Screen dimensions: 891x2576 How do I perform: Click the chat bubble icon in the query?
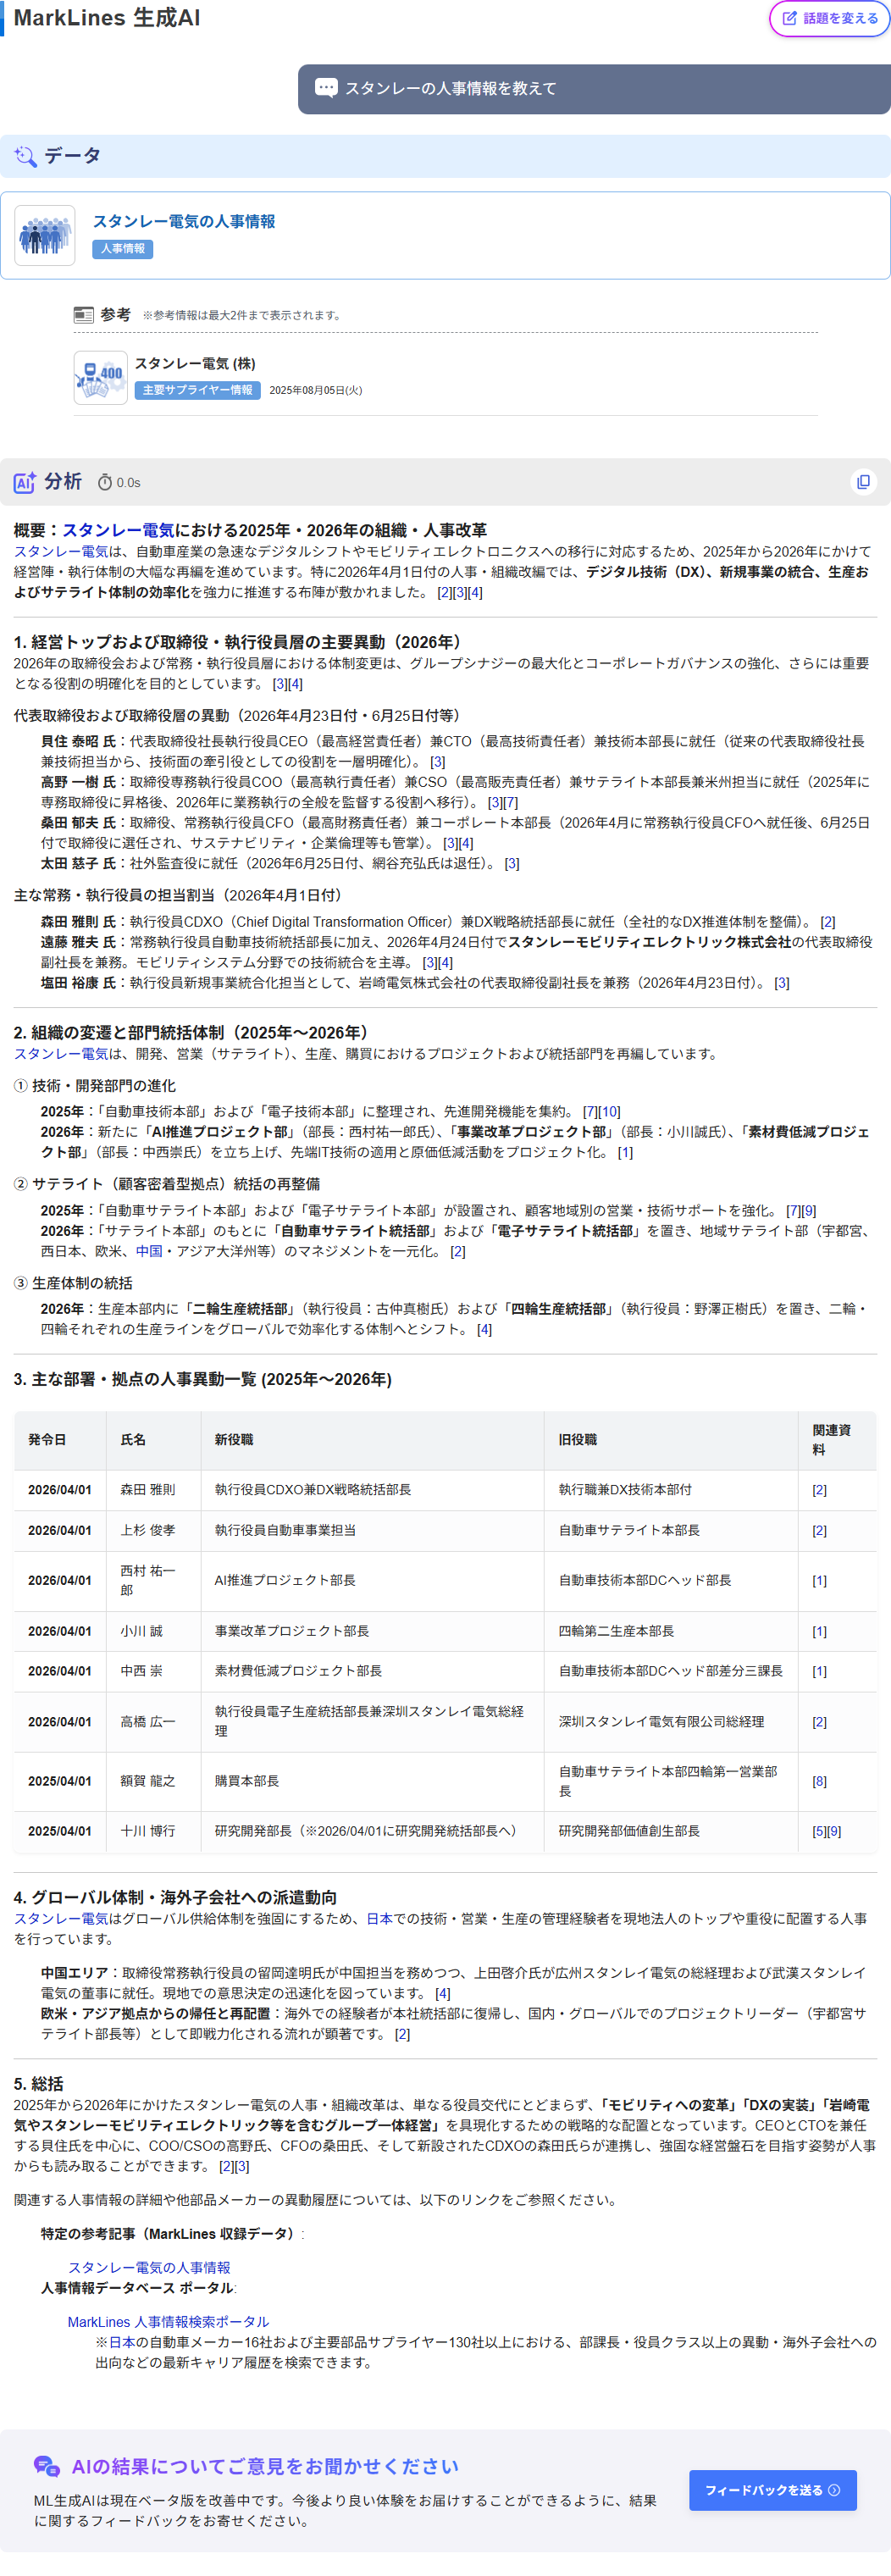[326, 88]
